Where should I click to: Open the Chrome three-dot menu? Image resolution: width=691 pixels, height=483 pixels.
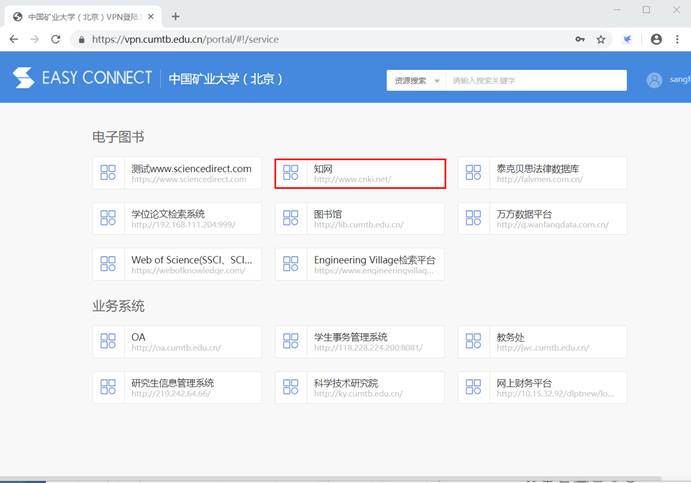point(677,39)
